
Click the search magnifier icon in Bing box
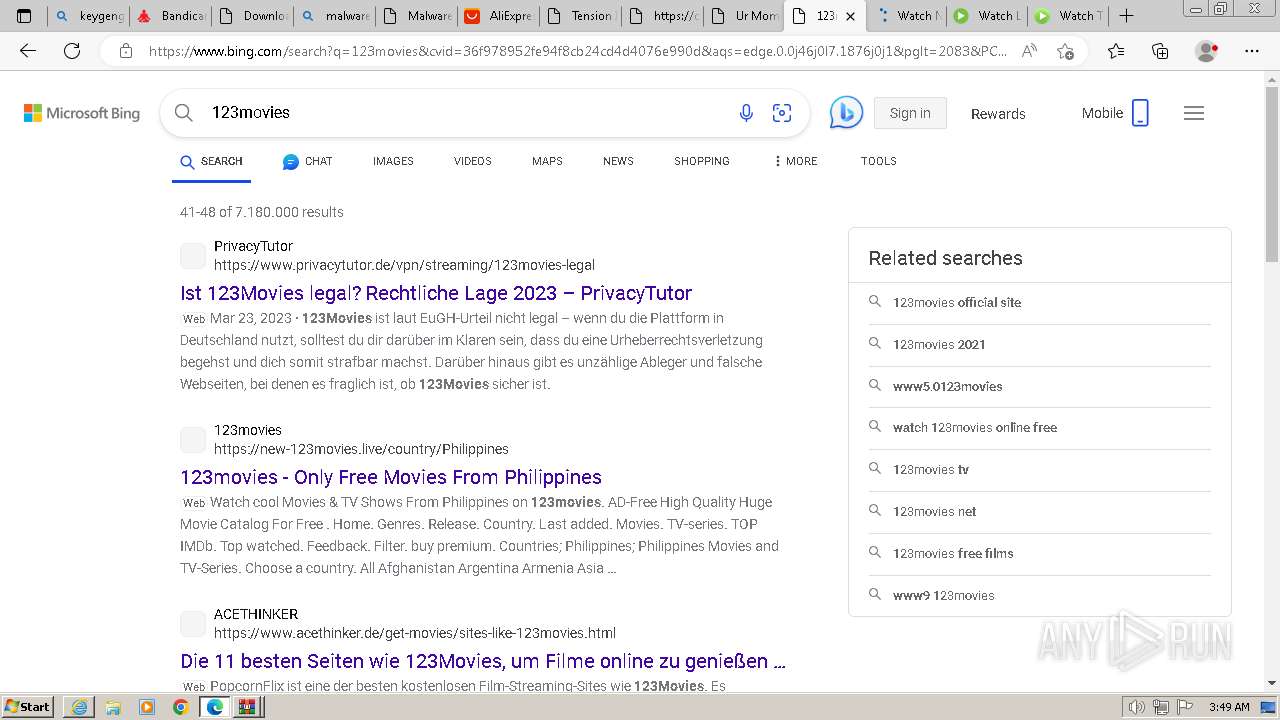pos(184,113)
